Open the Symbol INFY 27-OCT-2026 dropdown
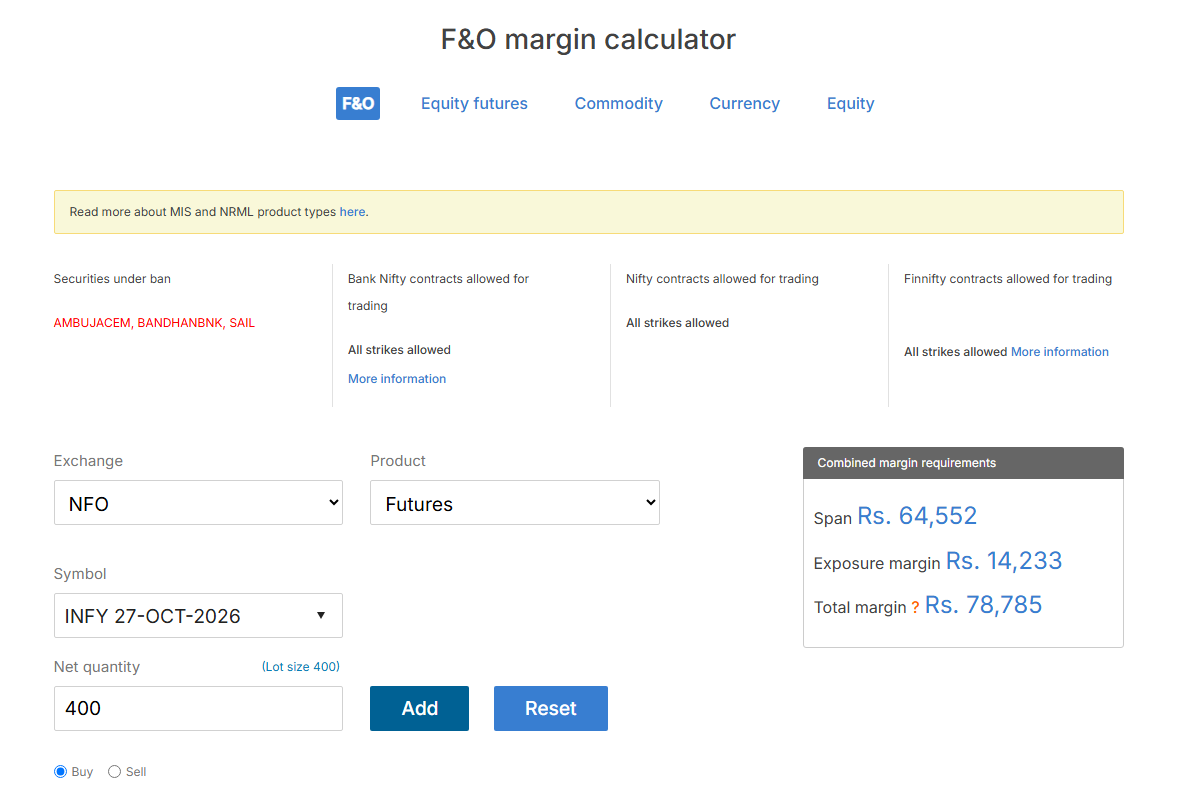Image resolution: width=1180 pixels, height=789 pixels. [x=198, y=615]
